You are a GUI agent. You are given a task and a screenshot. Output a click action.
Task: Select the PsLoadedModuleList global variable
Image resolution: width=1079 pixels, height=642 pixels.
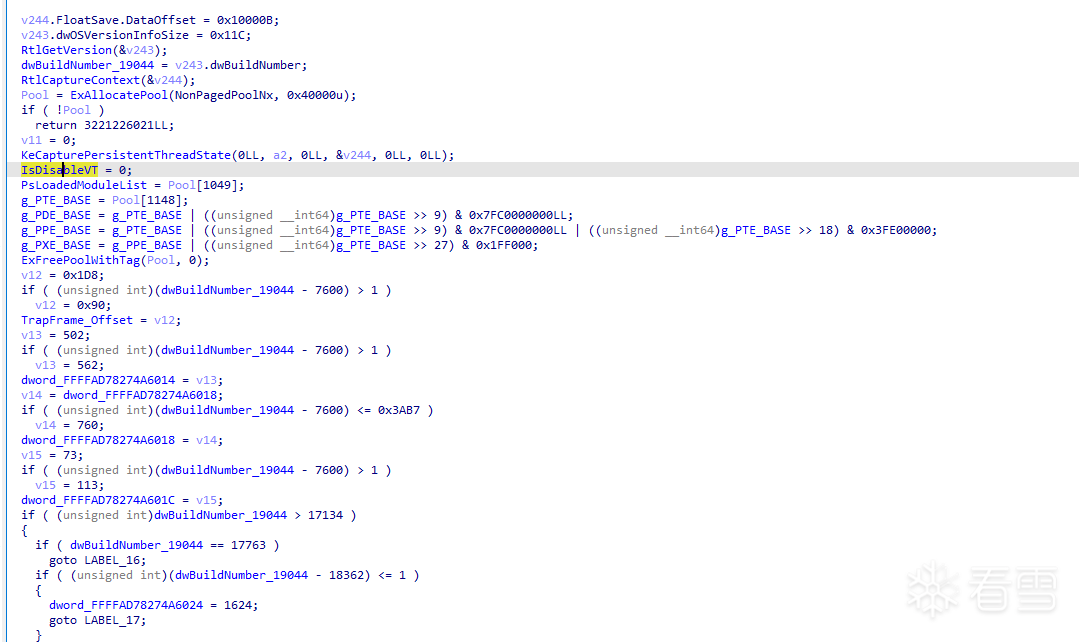pyautogui.click(x=84, y=185)
